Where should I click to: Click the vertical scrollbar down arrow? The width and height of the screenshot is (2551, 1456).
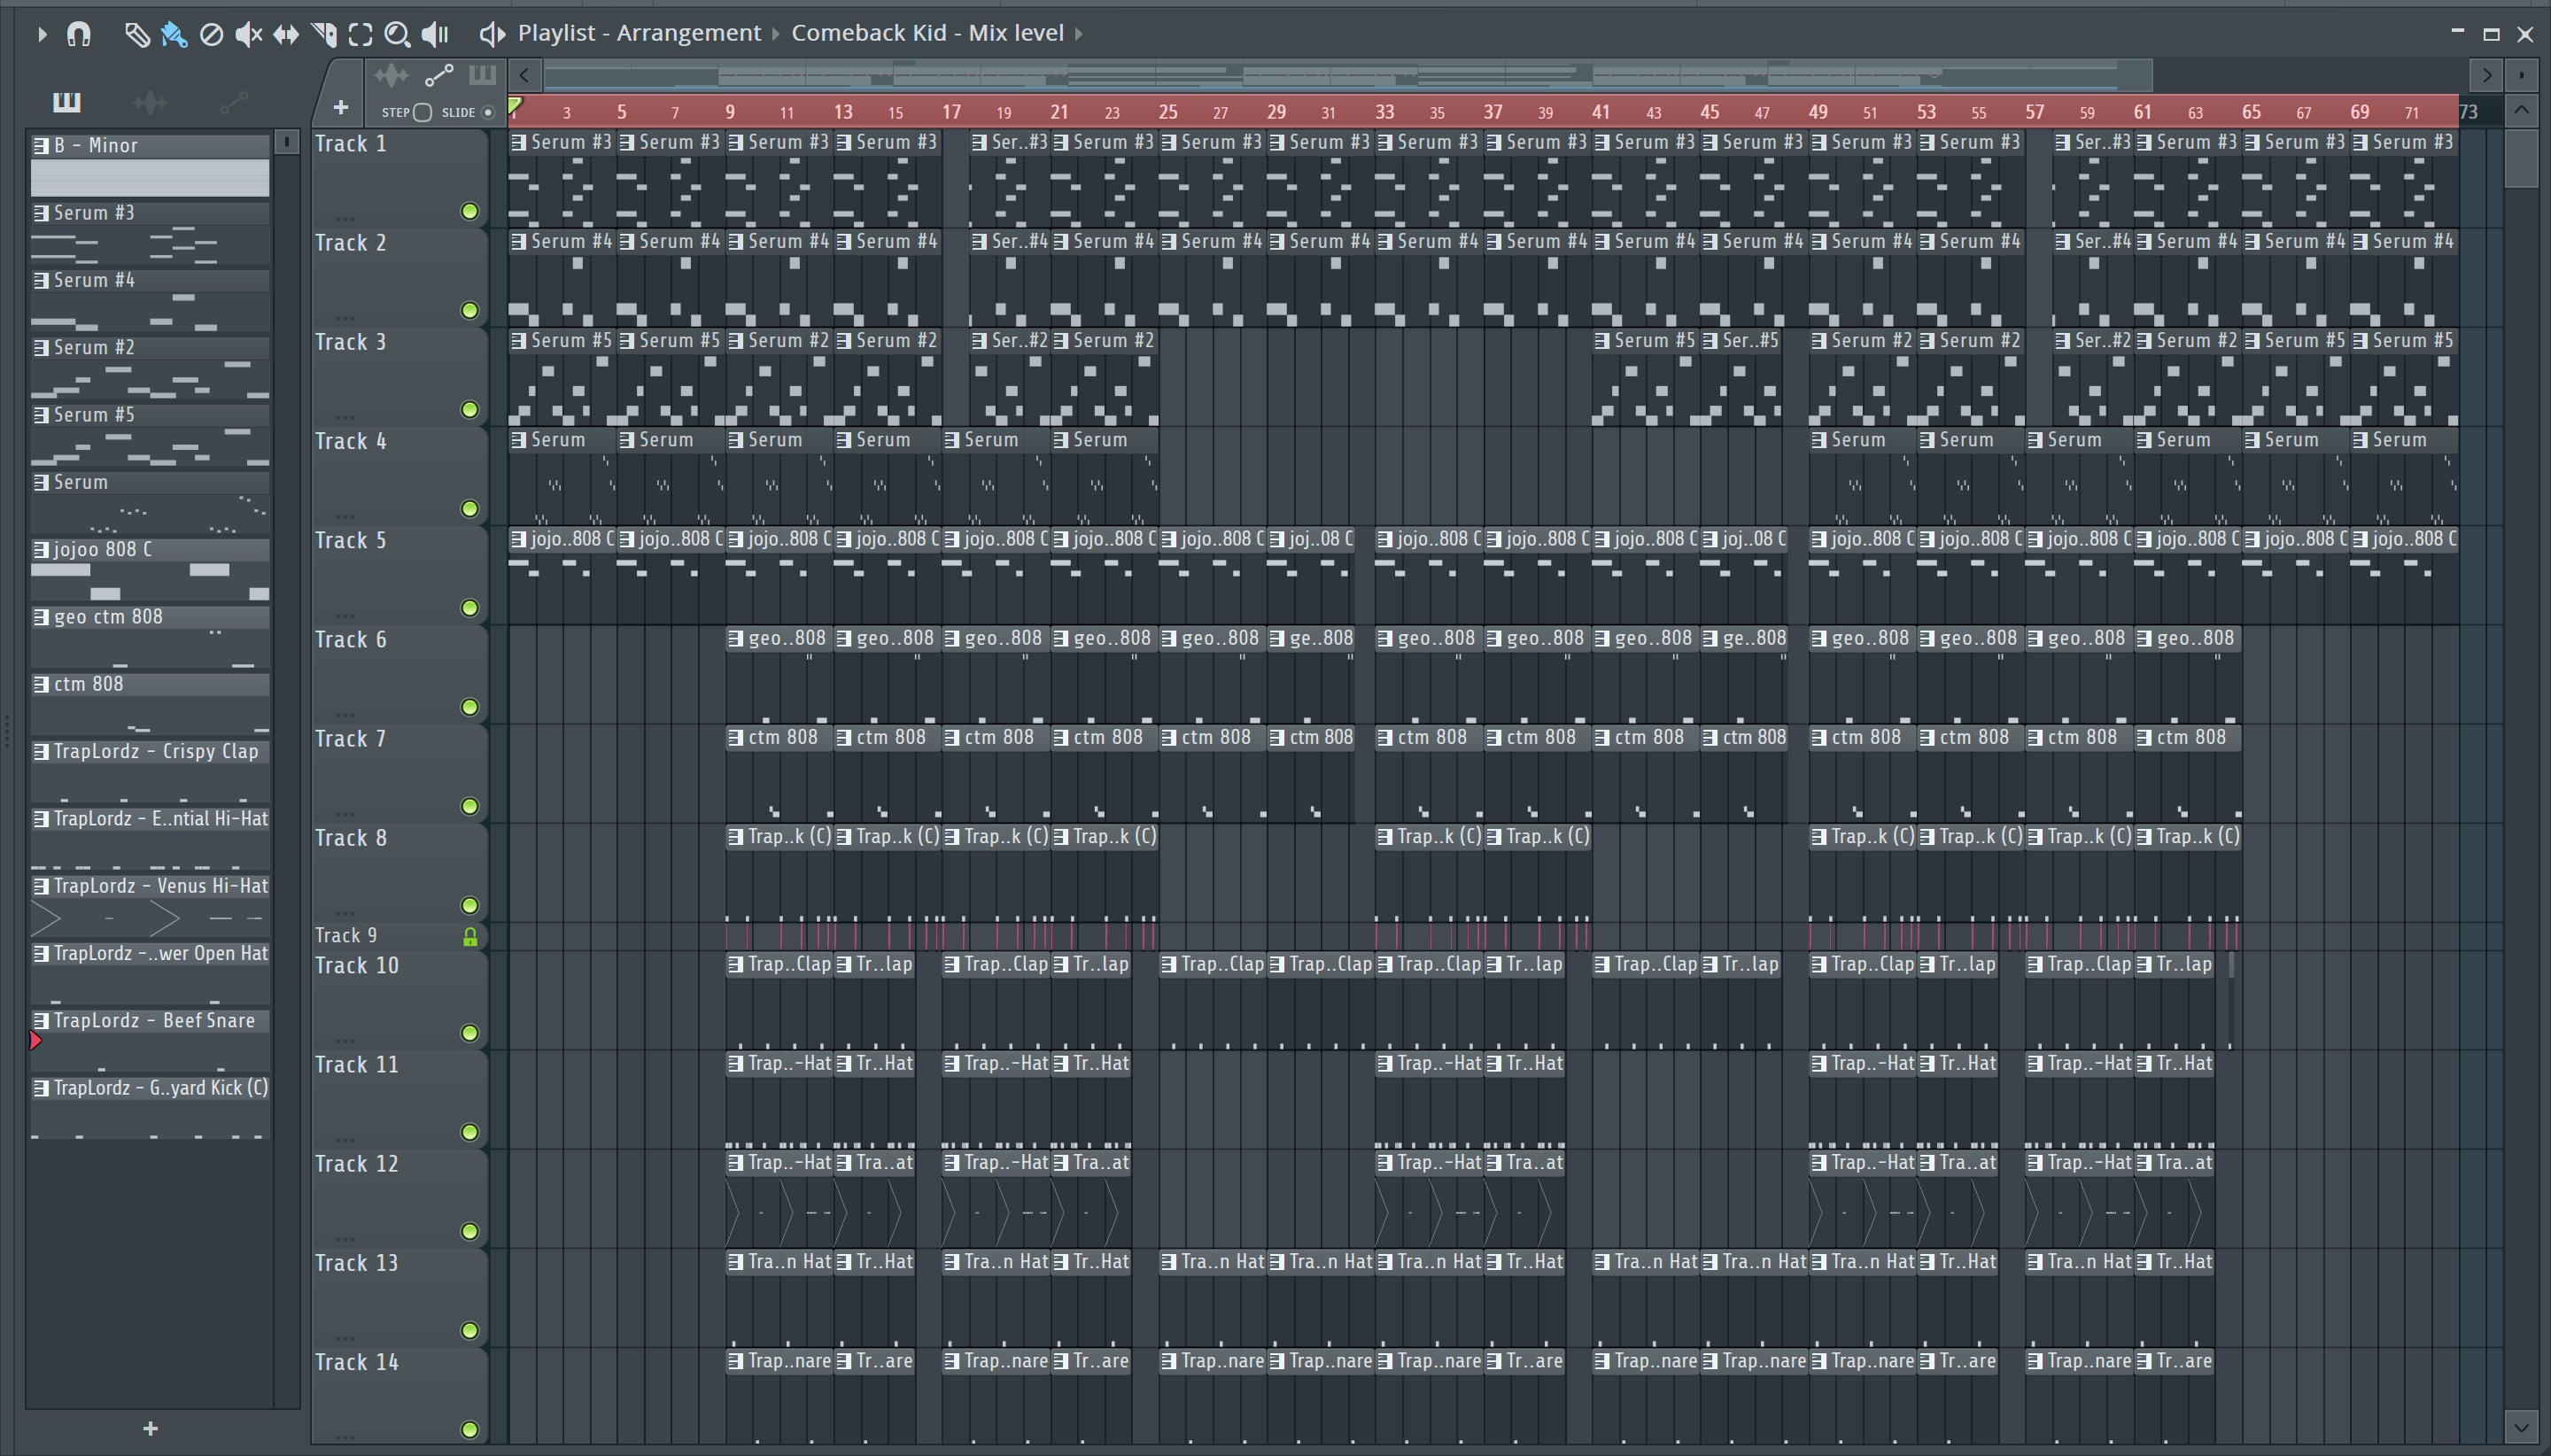coord(2521,1427)
